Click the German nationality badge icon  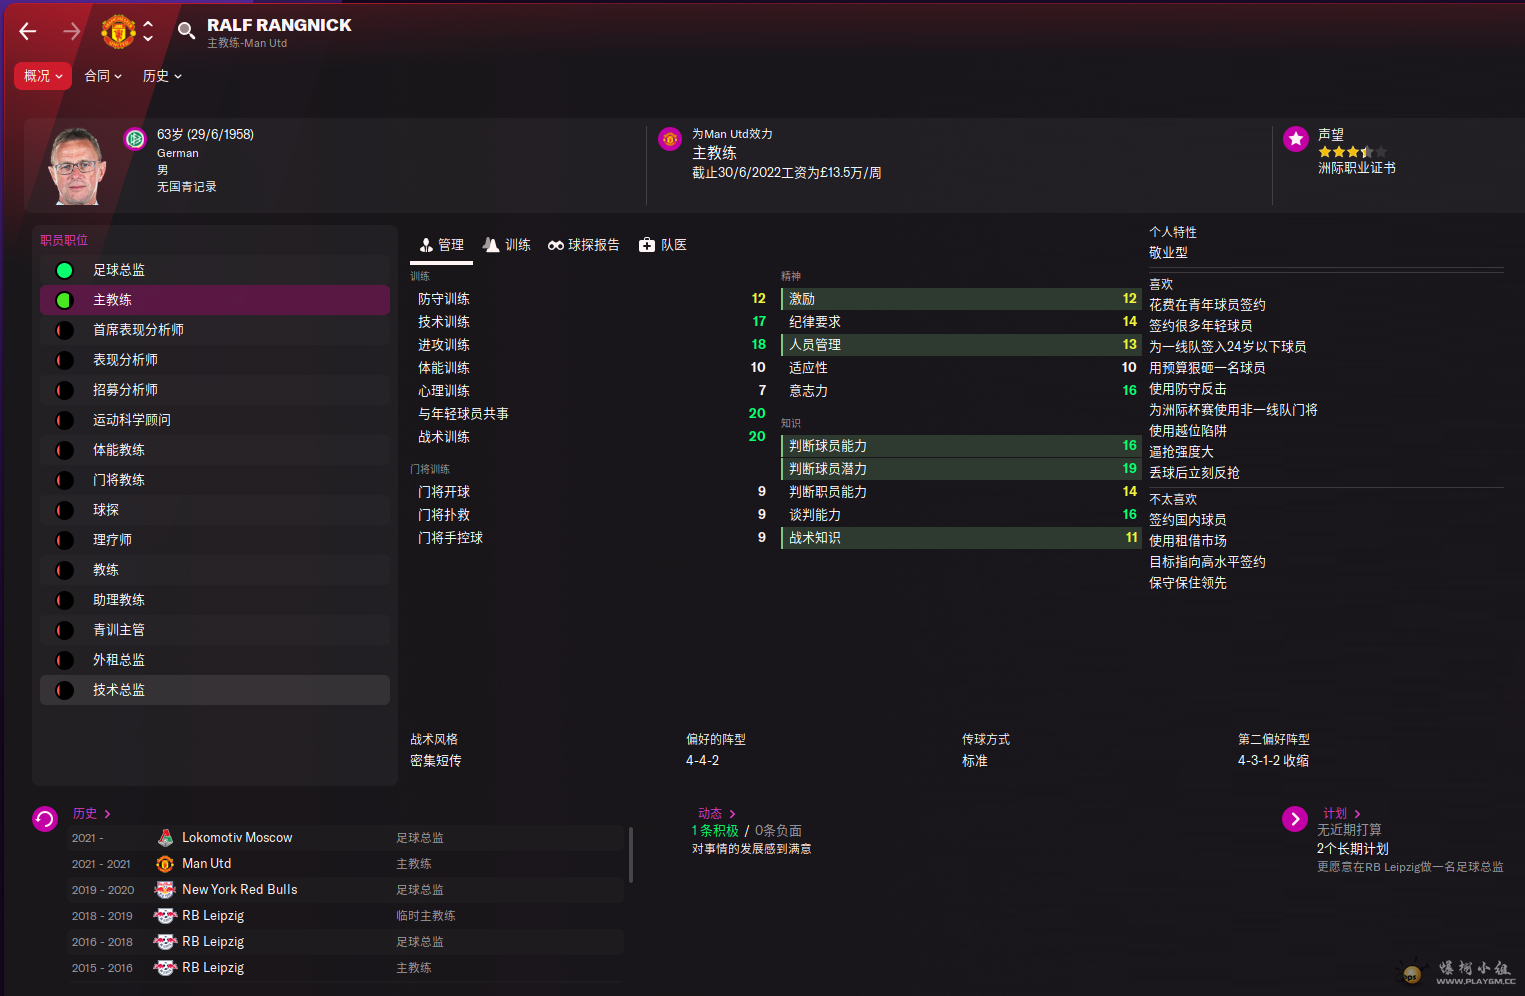(135, 139)
